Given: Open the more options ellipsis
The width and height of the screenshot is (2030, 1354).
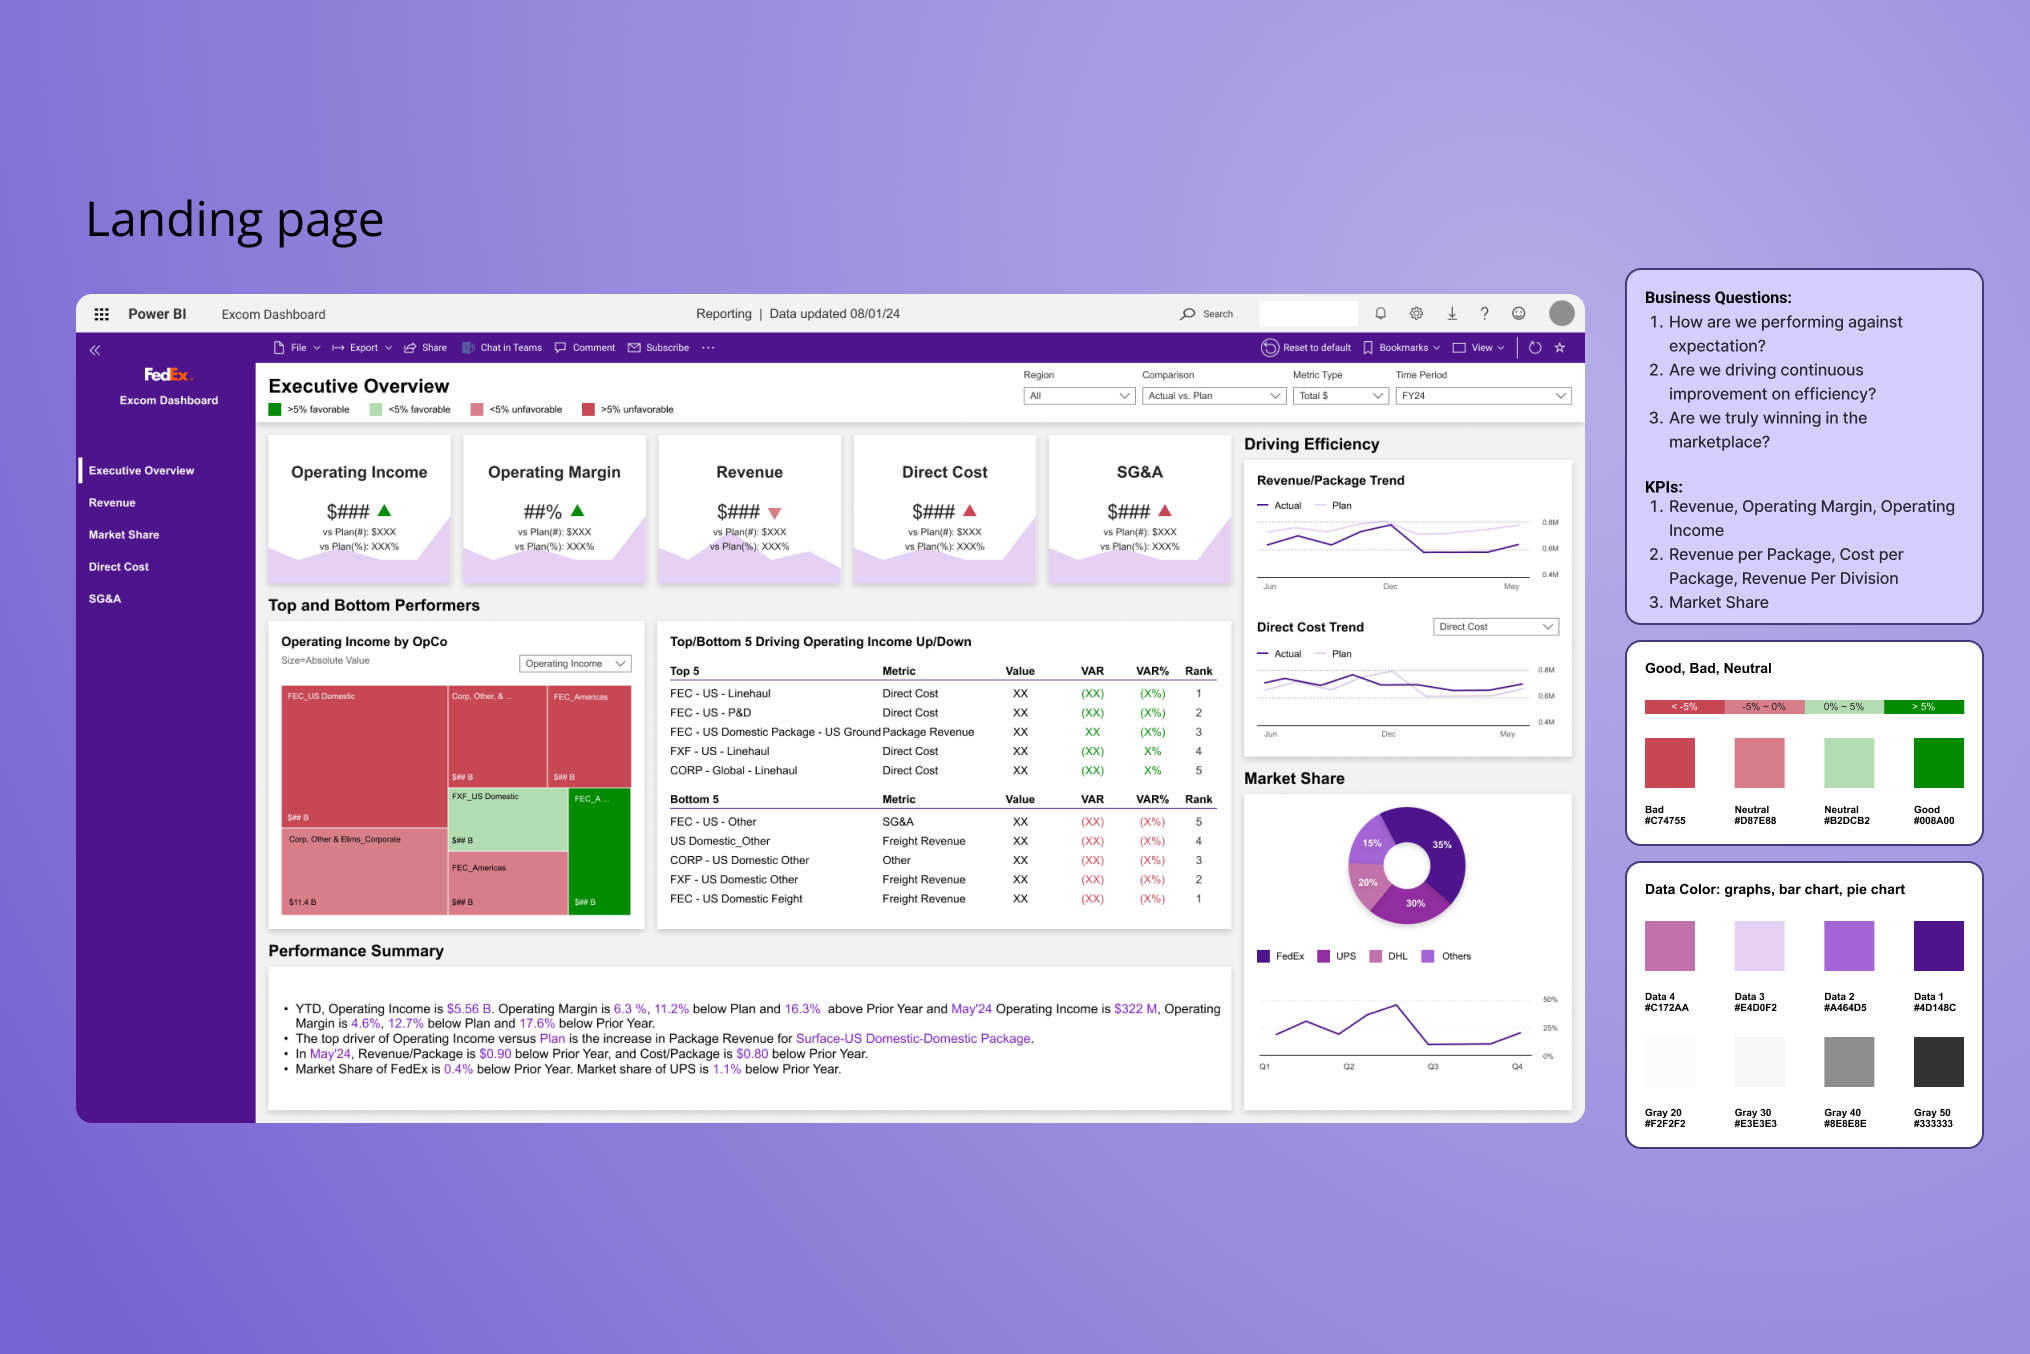Looking at the screenshot, I should 708,348.
